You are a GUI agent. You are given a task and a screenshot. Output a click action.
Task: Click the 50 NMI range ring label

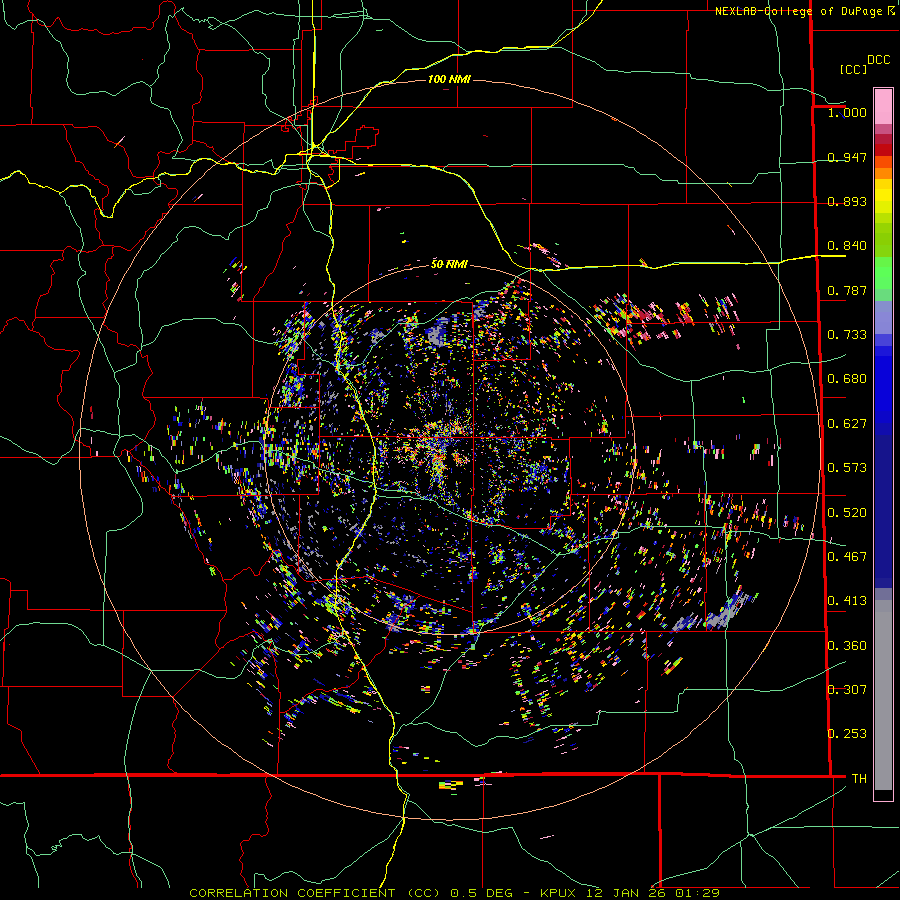(449, 264)
